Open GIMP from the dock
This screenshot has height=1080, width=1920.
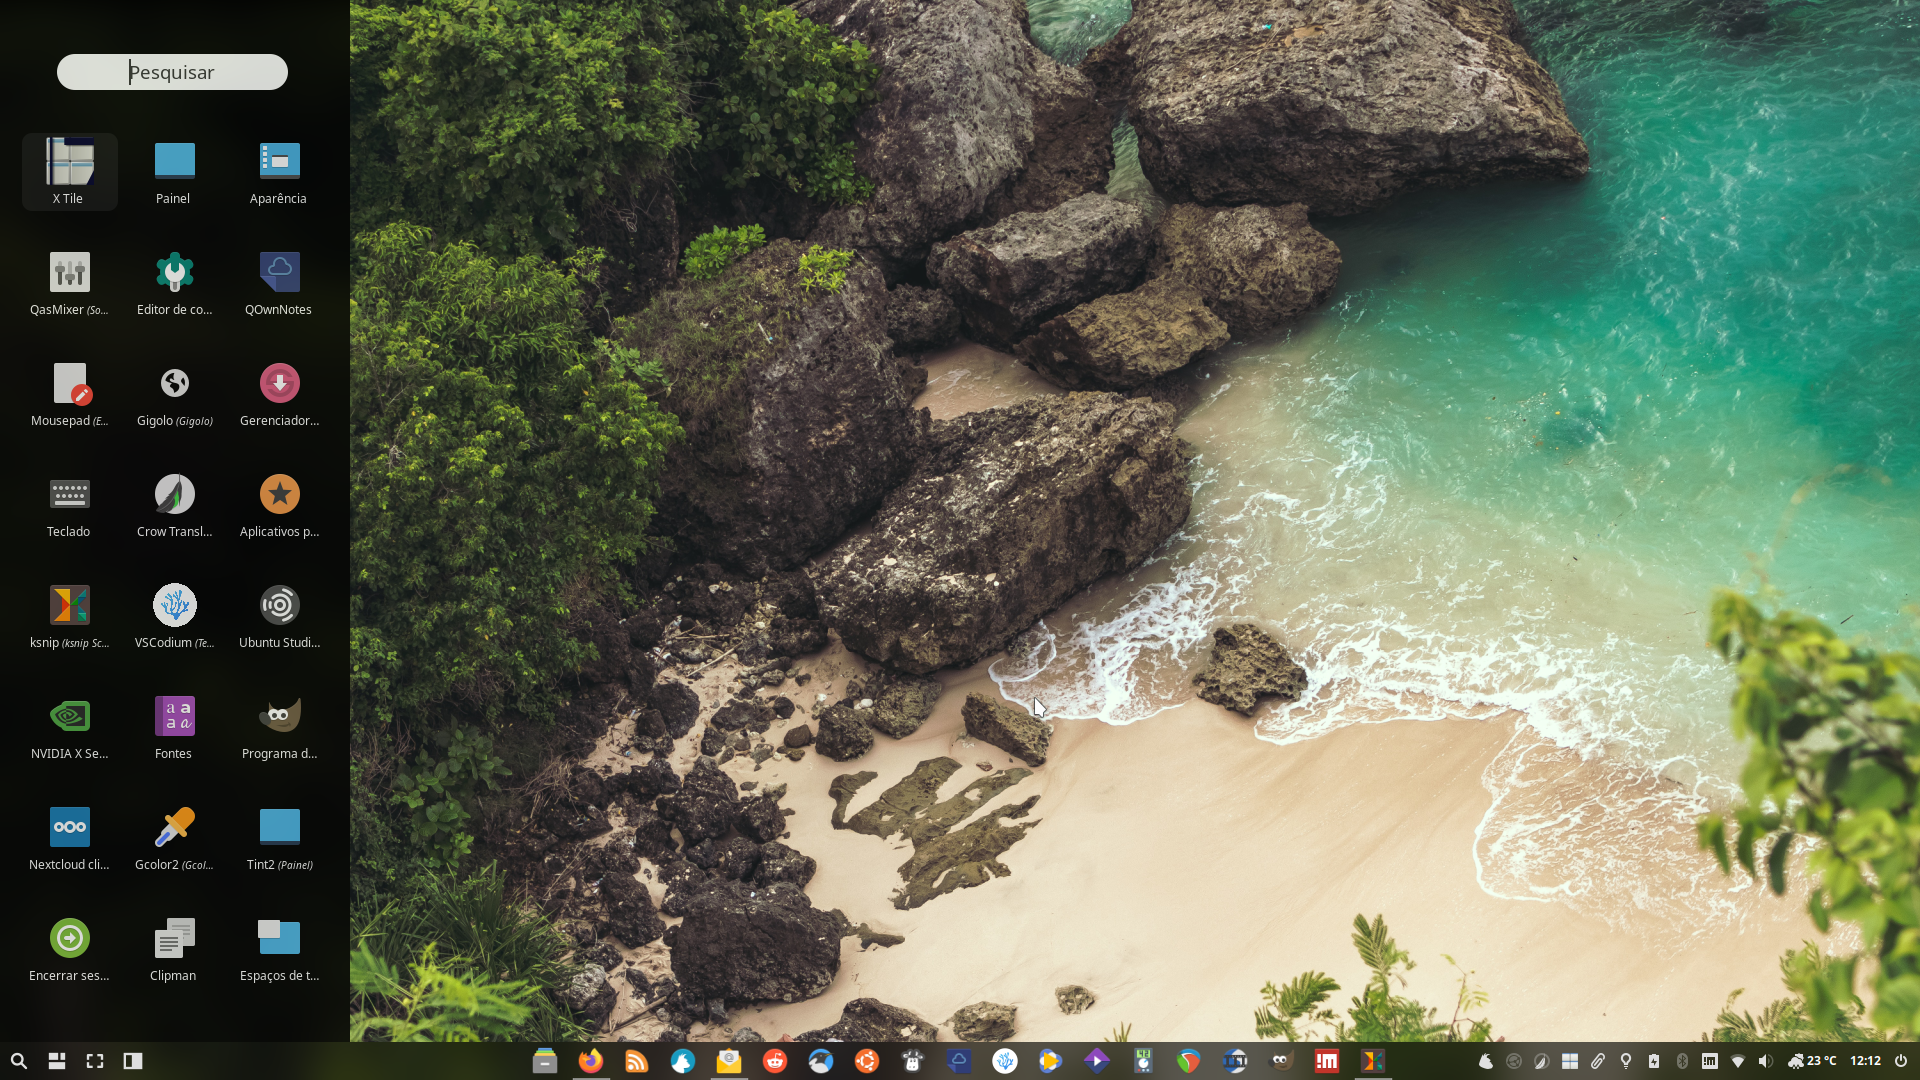[1281, 1061]
